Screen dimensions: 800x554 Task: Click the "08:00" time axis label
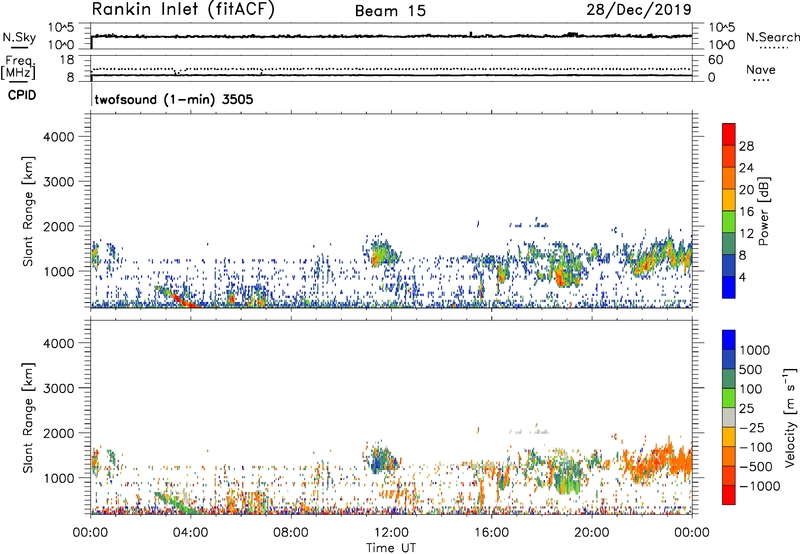pos(291,533)
